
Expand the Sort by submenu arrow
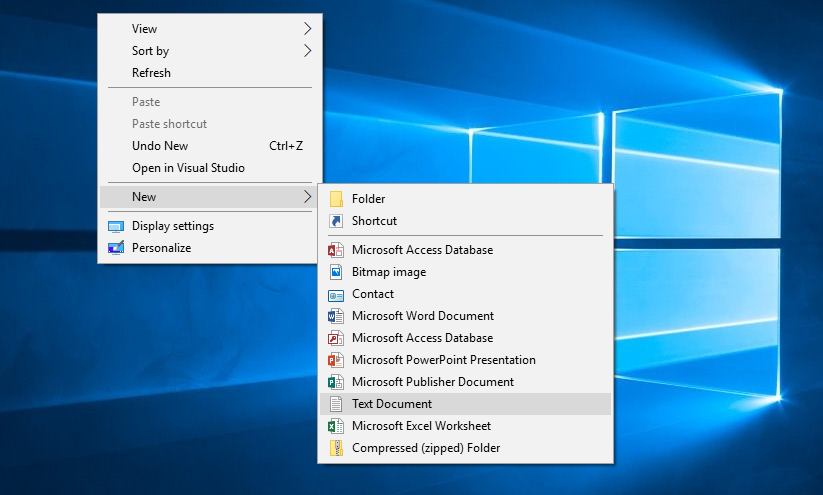click(x=307, y=51)
